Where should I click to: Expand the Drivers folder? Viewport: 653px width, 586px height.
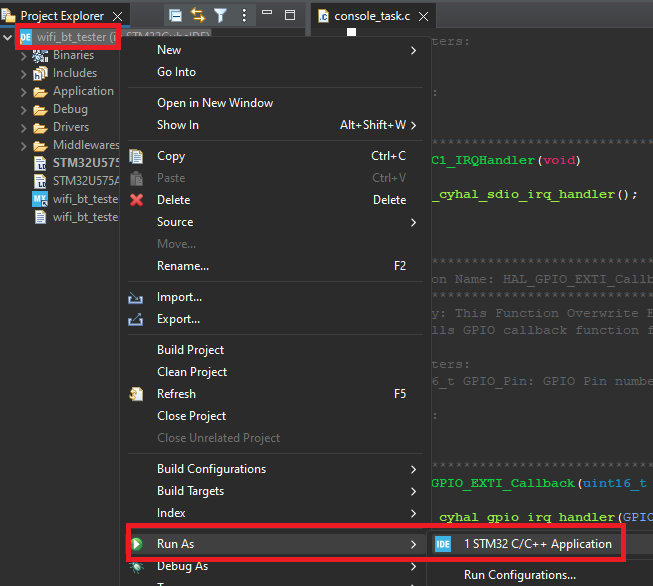click(24, 128)
